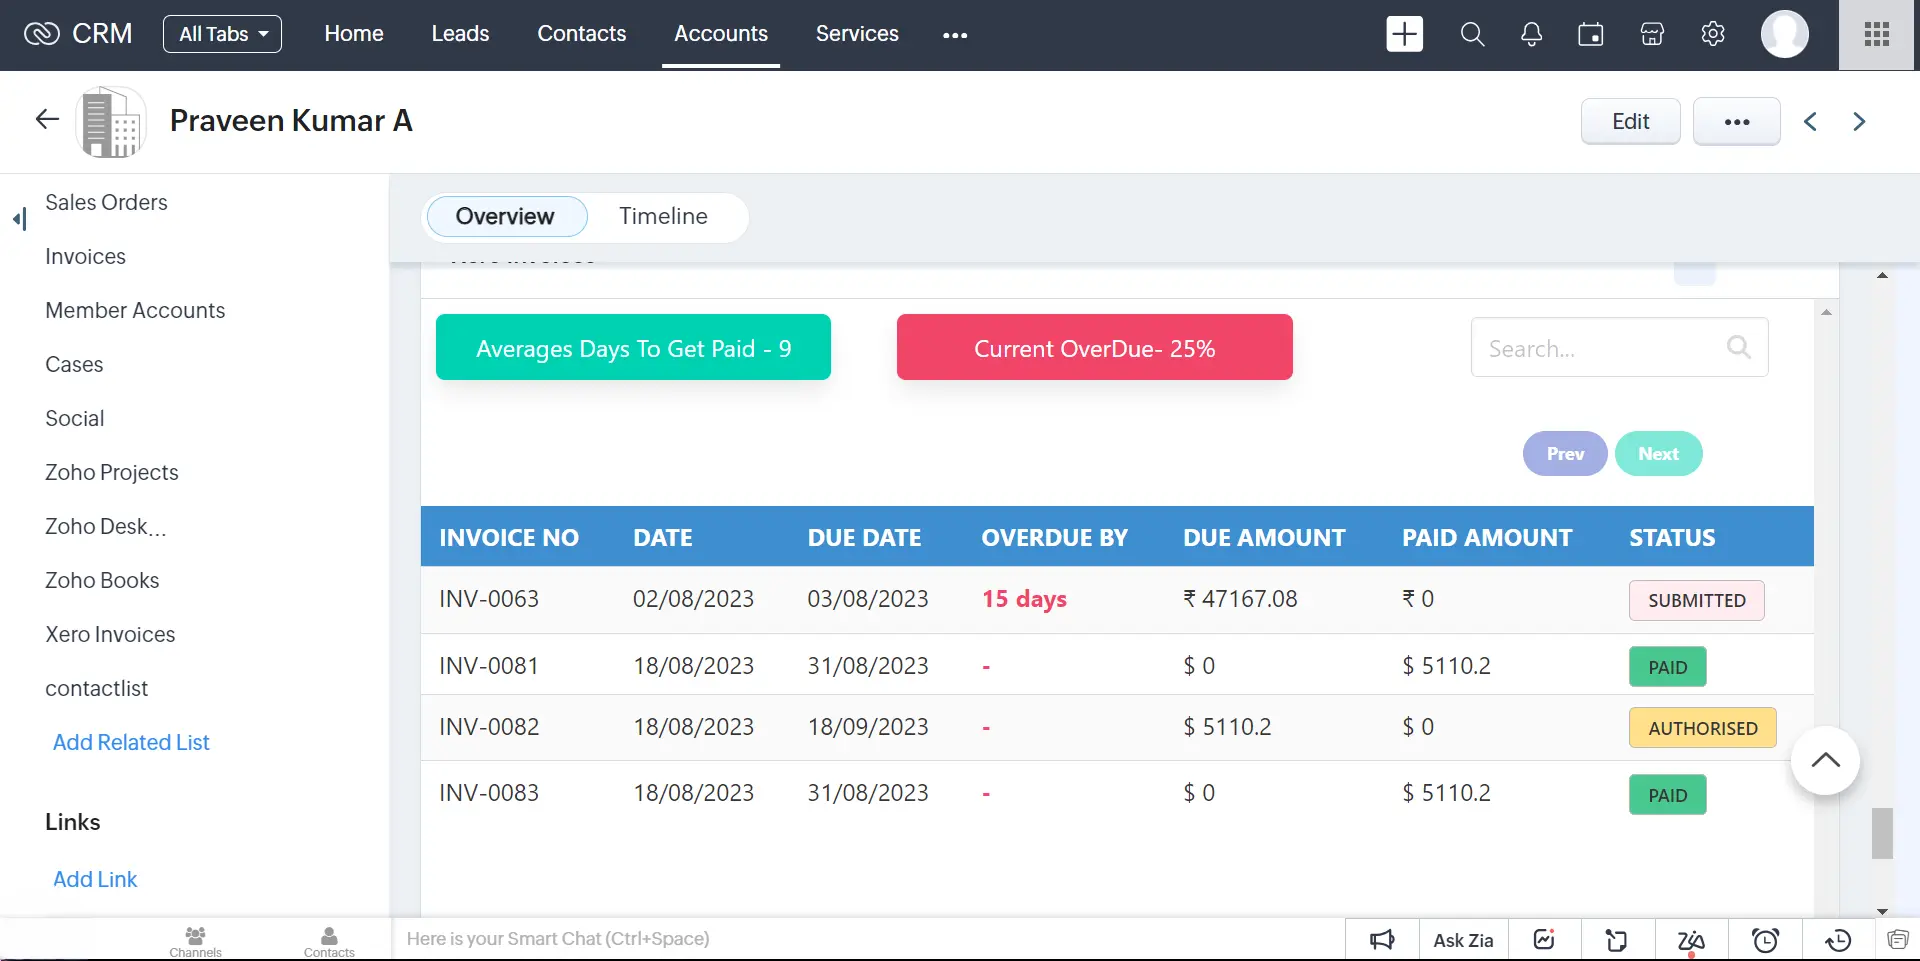The image size is (1920, 961).
Task: Visit the Marketplace store icon
Action: [1650, 33]
